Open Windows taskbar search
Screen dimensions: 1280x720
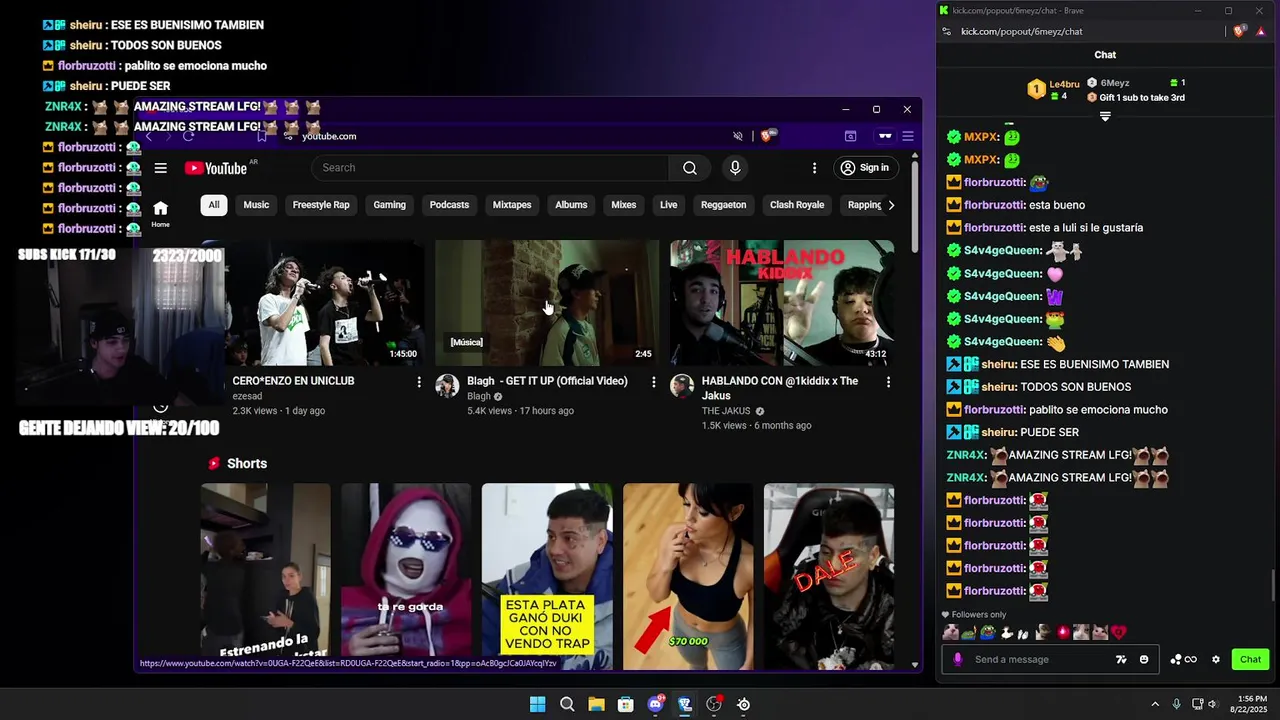pos(567,704)
